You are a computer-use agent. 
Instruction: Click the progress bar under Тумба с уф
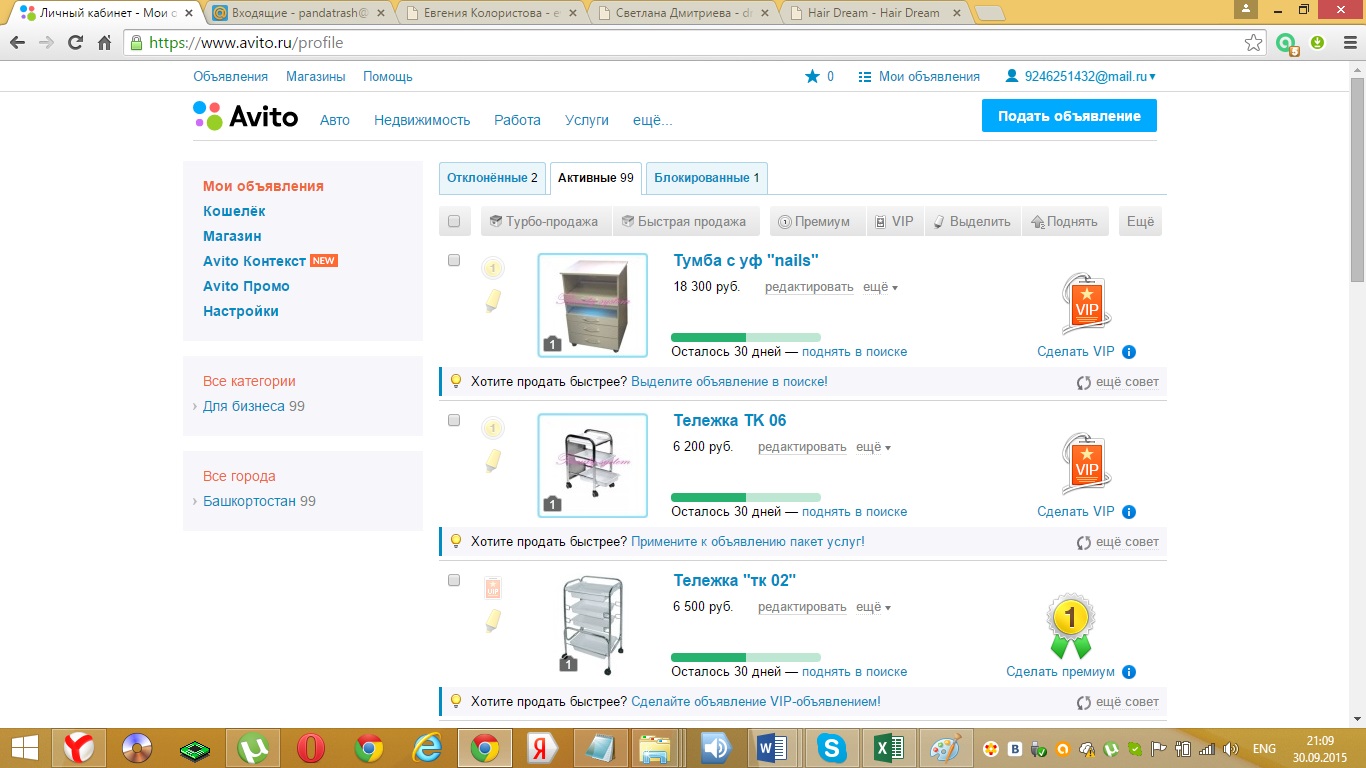click(746, 338)
